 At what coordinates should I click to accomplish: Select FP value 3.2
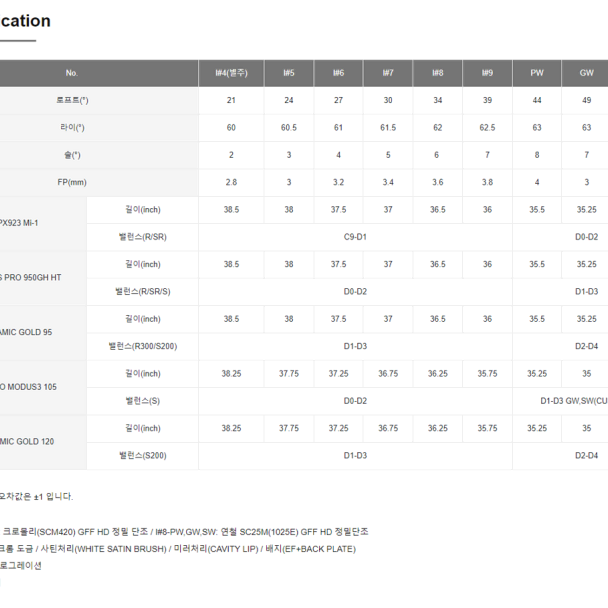(x=339, y=182)
